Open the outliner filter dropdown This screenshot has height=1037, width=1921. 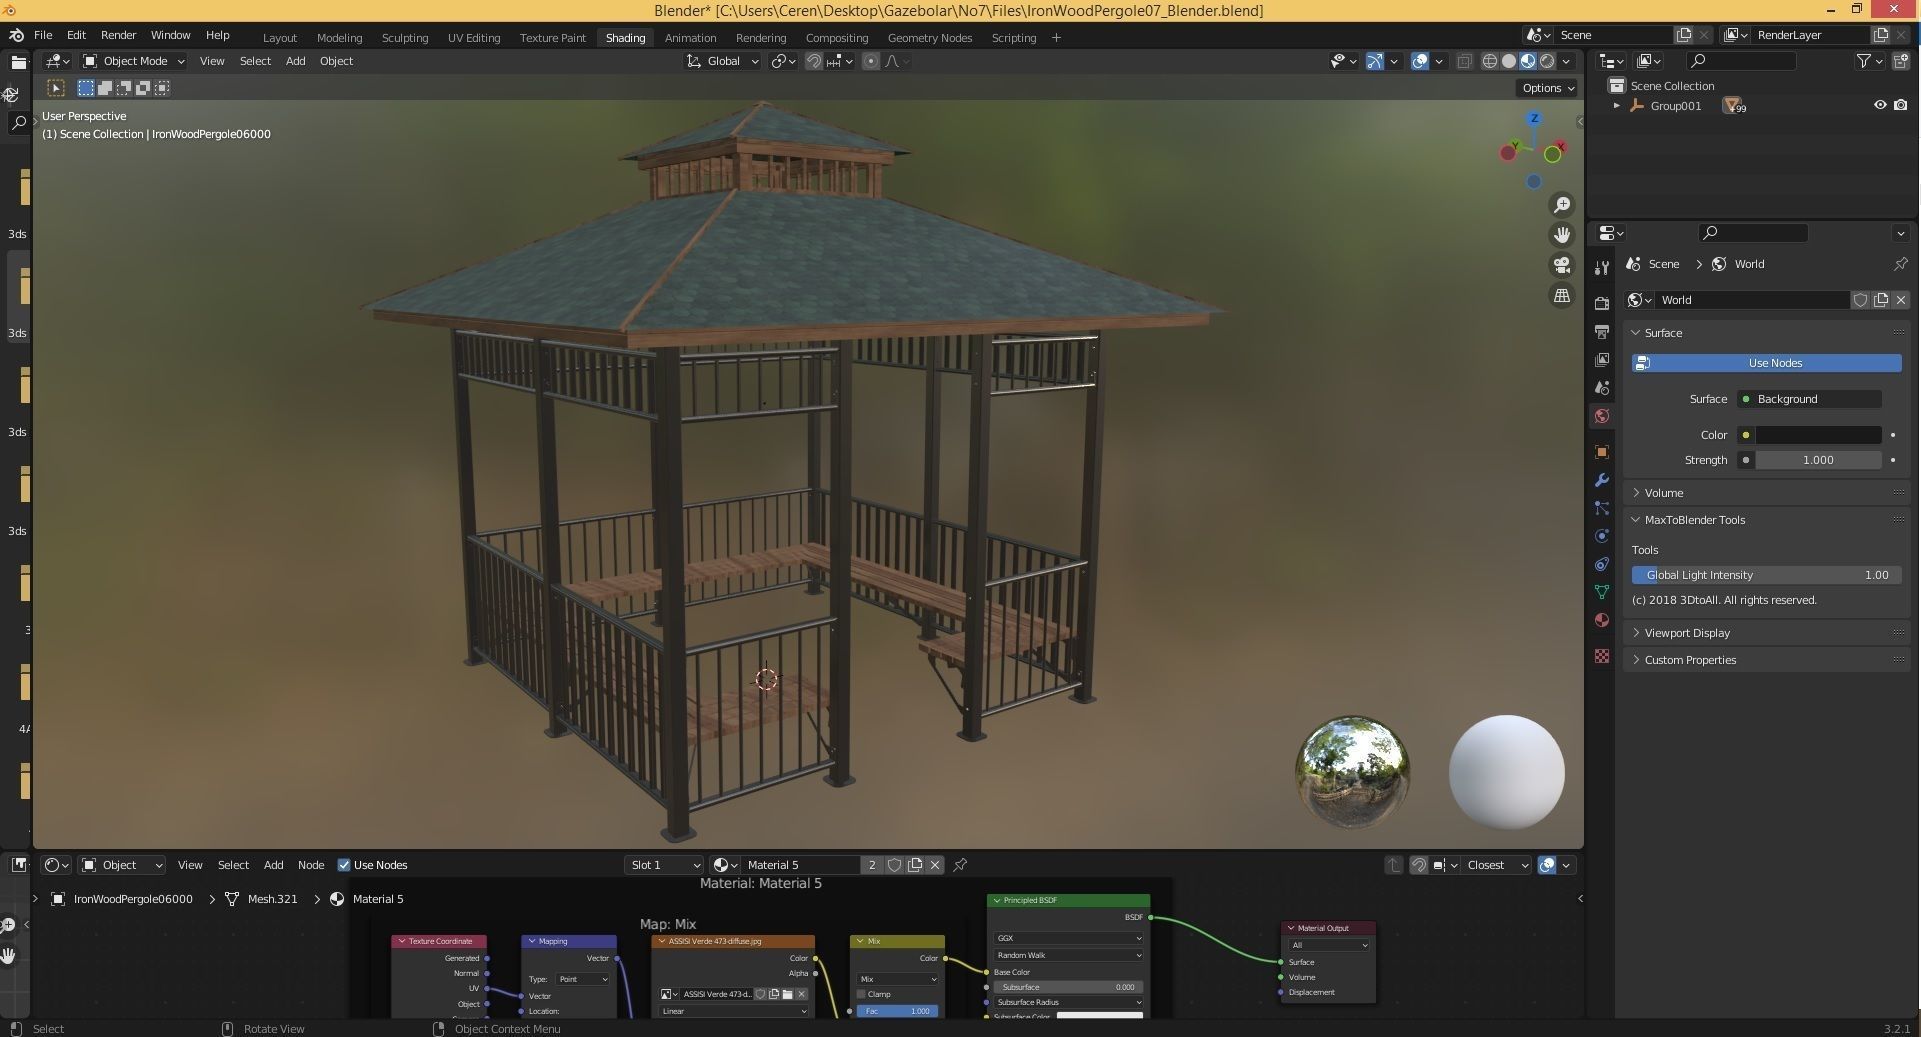click(1869, 61)
